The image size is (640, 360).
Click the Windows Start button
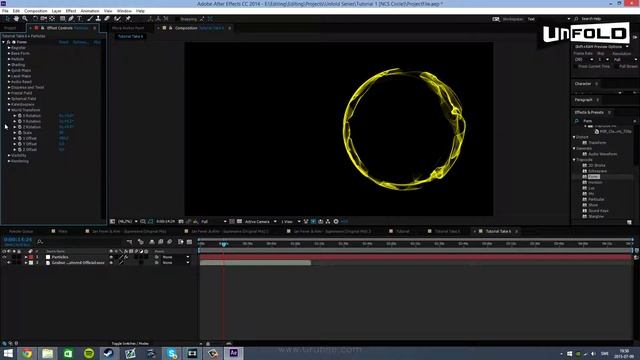(8, 353)
